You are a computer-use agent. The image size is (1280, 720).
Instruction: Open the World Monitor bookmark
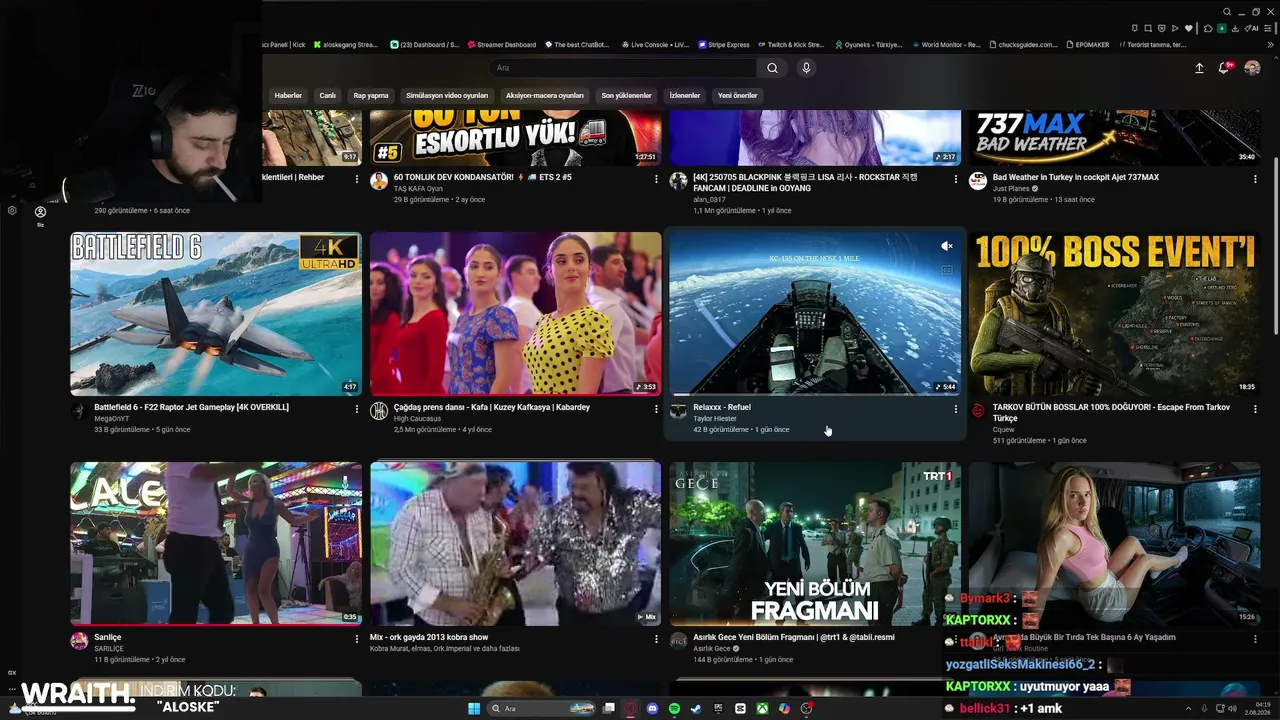pos(945,45)
